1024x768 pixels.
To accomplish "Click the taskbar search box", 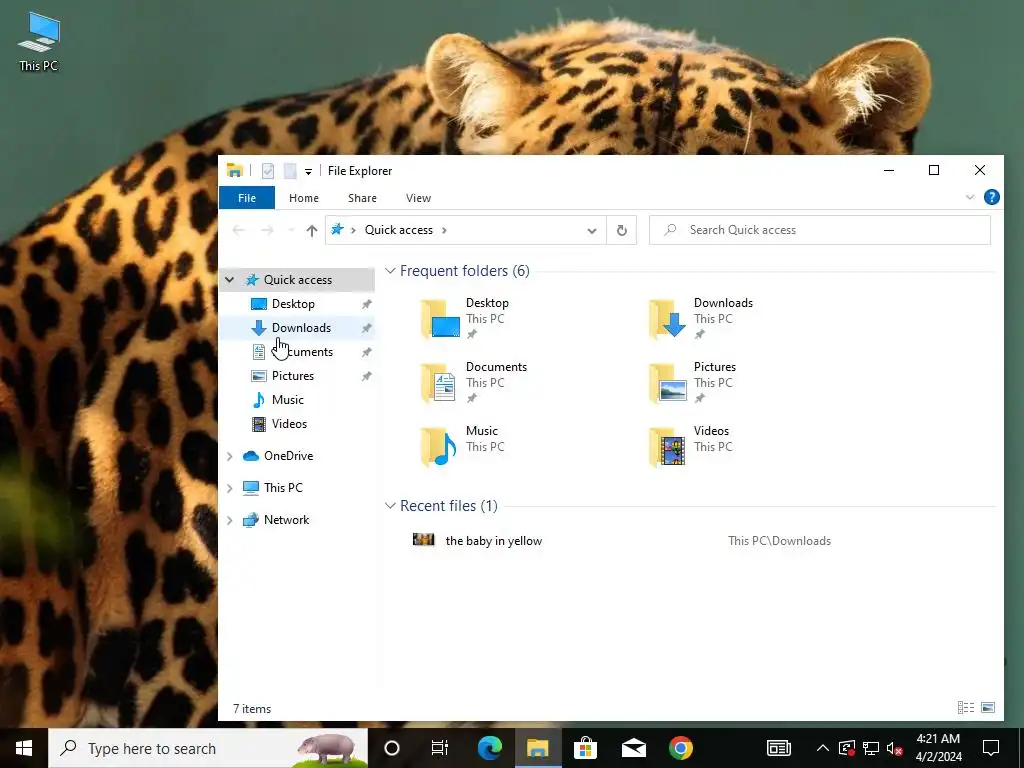I will click(208, 748).
